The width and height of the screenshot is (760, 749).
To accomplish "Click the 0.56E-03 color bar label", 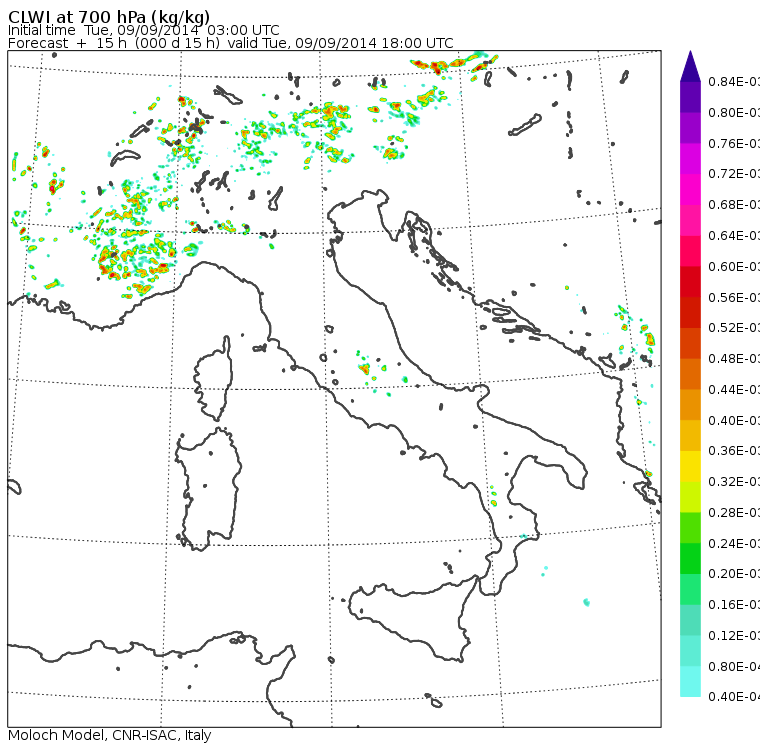I will point(734,297).
